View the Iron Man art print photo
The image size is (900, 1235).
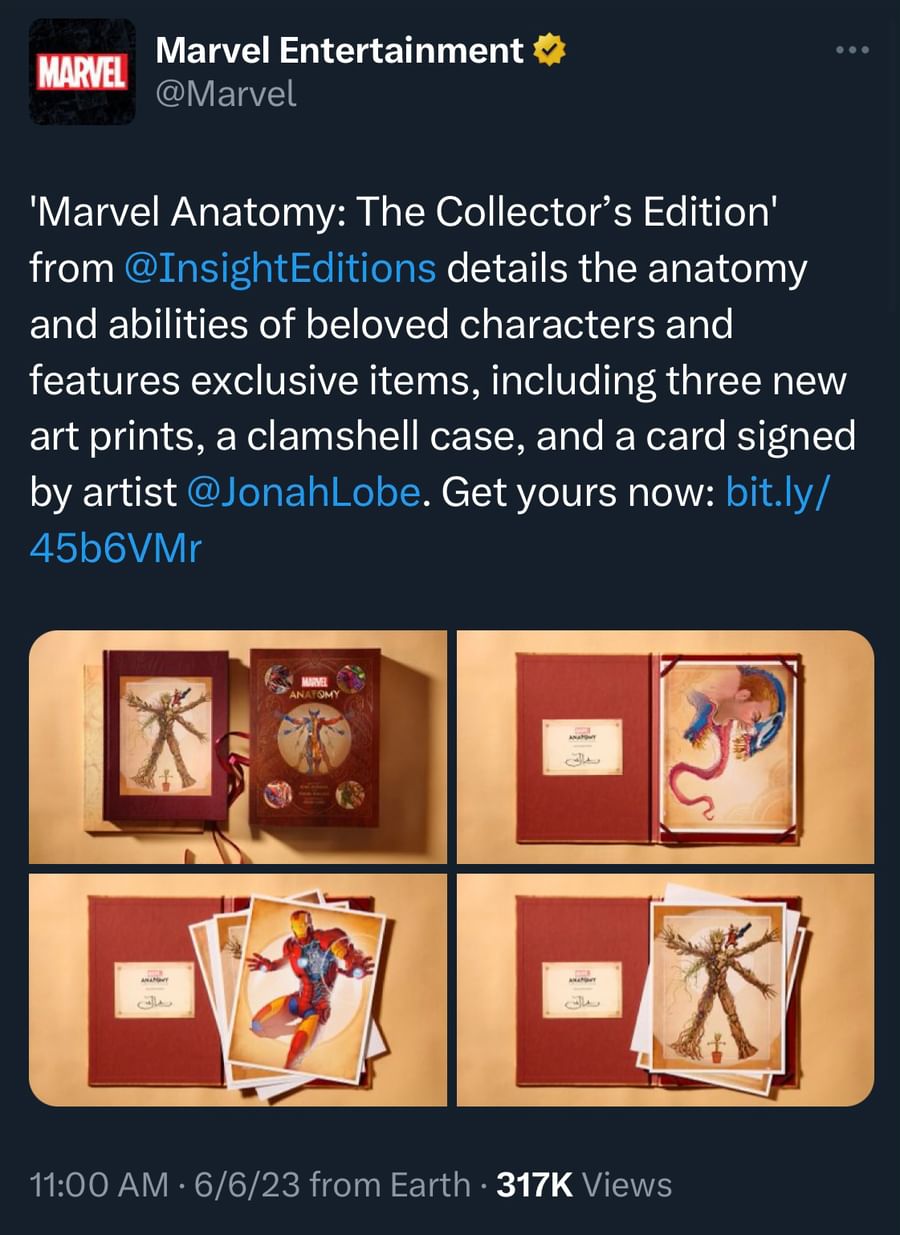[238, 990]
